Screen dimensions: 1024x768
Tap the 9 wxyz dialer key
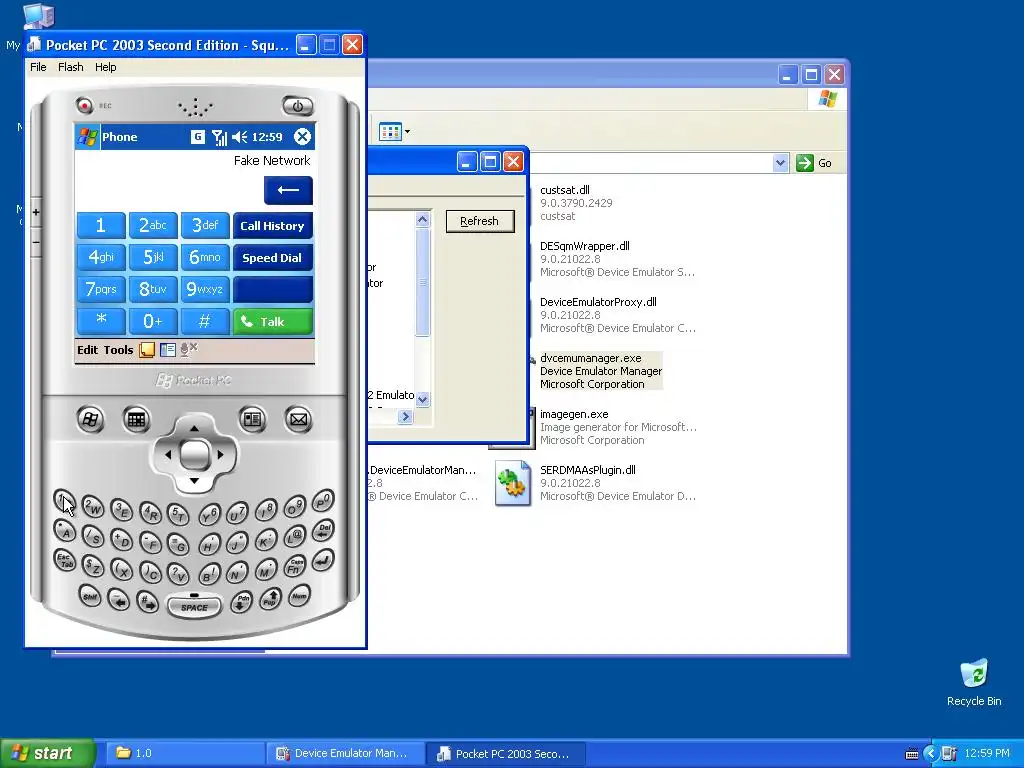(x=205, y=289)
